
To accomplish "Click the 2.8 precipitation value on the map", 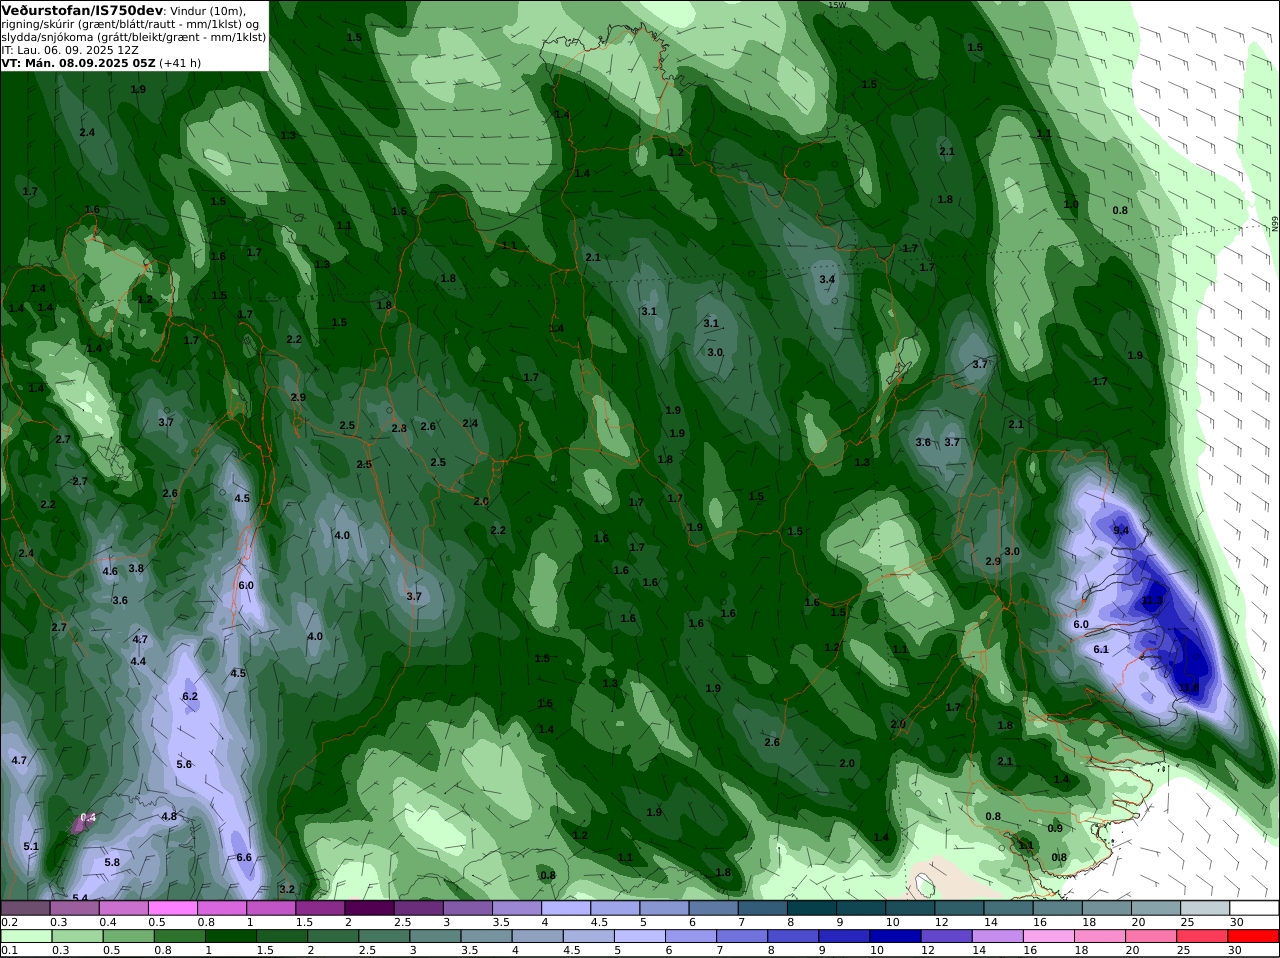I will click(x=399, y=429).
